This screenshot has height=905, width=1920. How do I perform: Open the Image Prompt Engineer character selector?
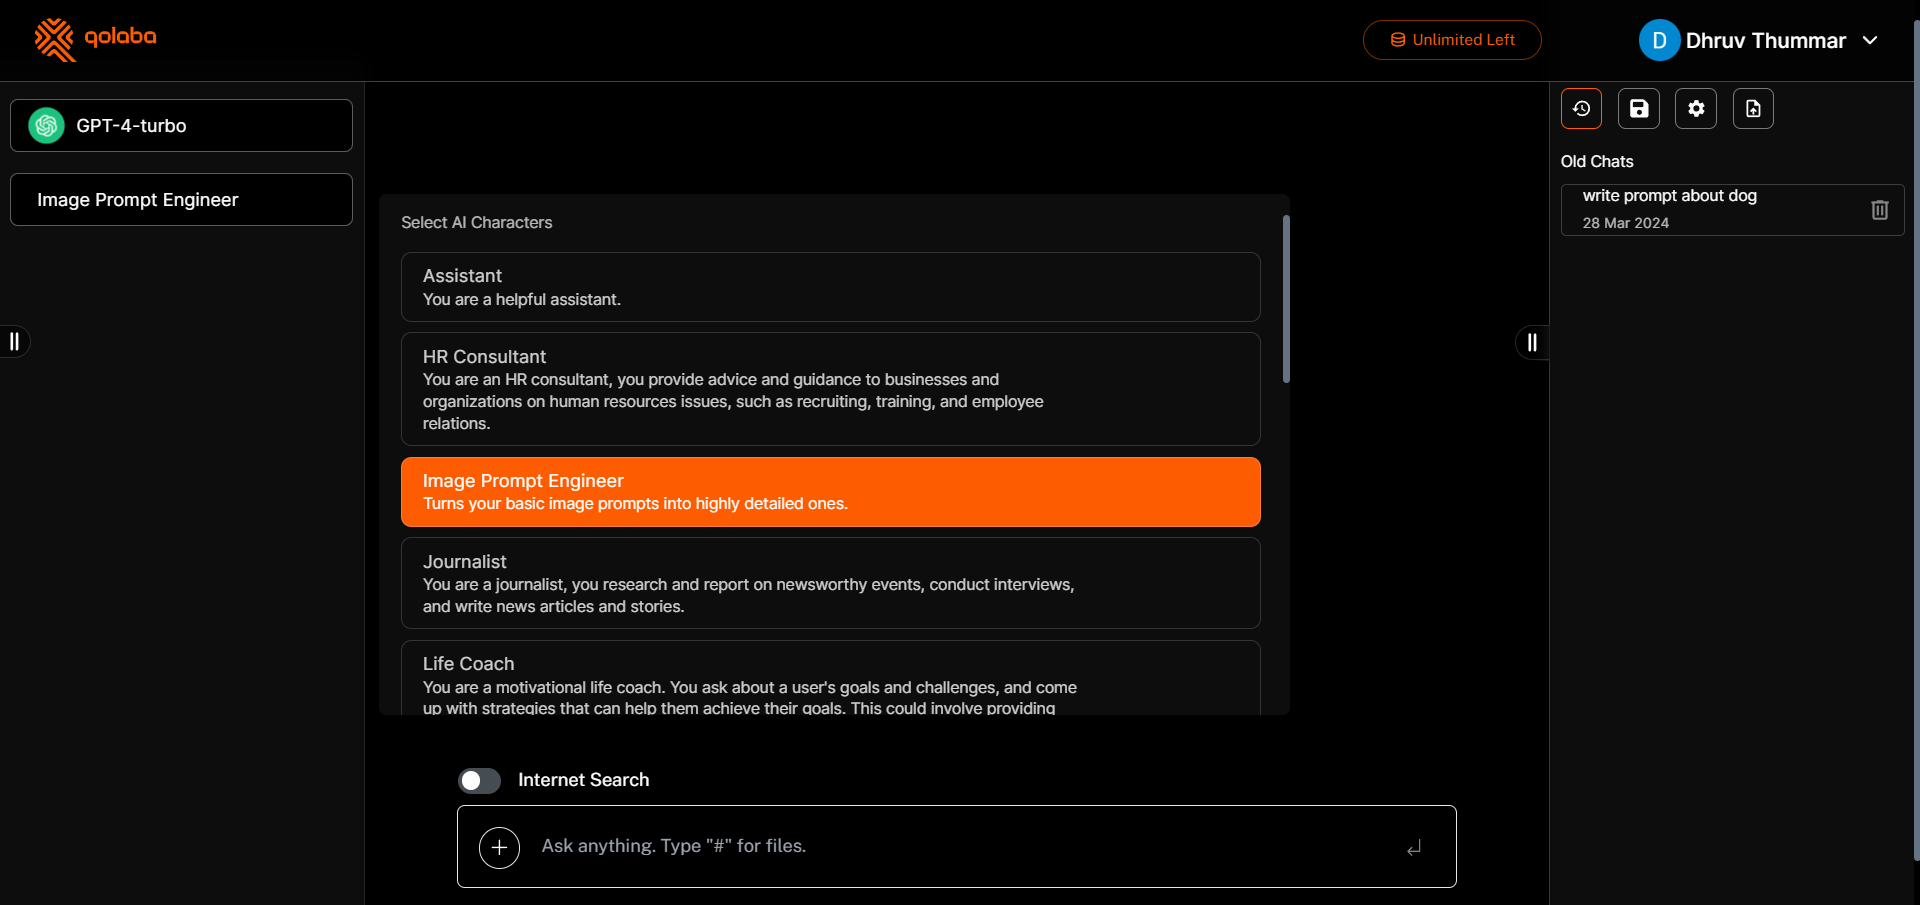click(x=181, y=200)
